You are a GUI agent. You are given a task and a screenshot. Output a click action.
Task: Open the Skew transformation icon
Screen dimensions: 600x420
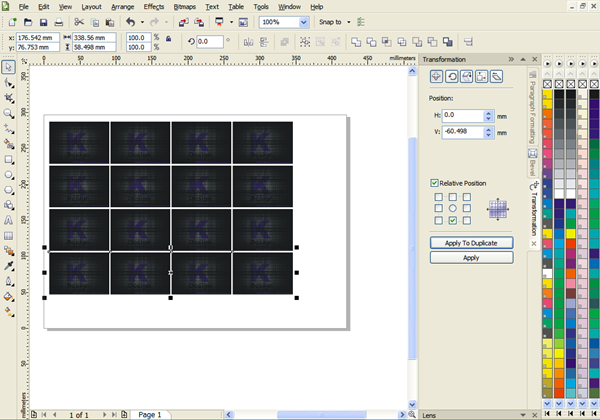pyautogui.click(x=496, y=77)
